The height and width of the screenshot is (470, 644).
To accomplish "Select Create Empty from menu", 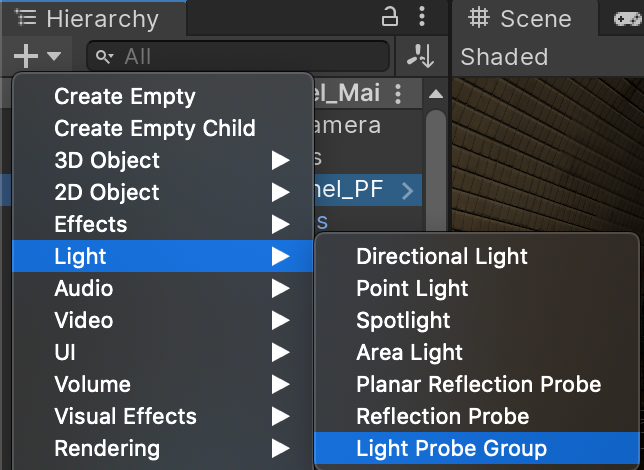I will coord(125,97).
